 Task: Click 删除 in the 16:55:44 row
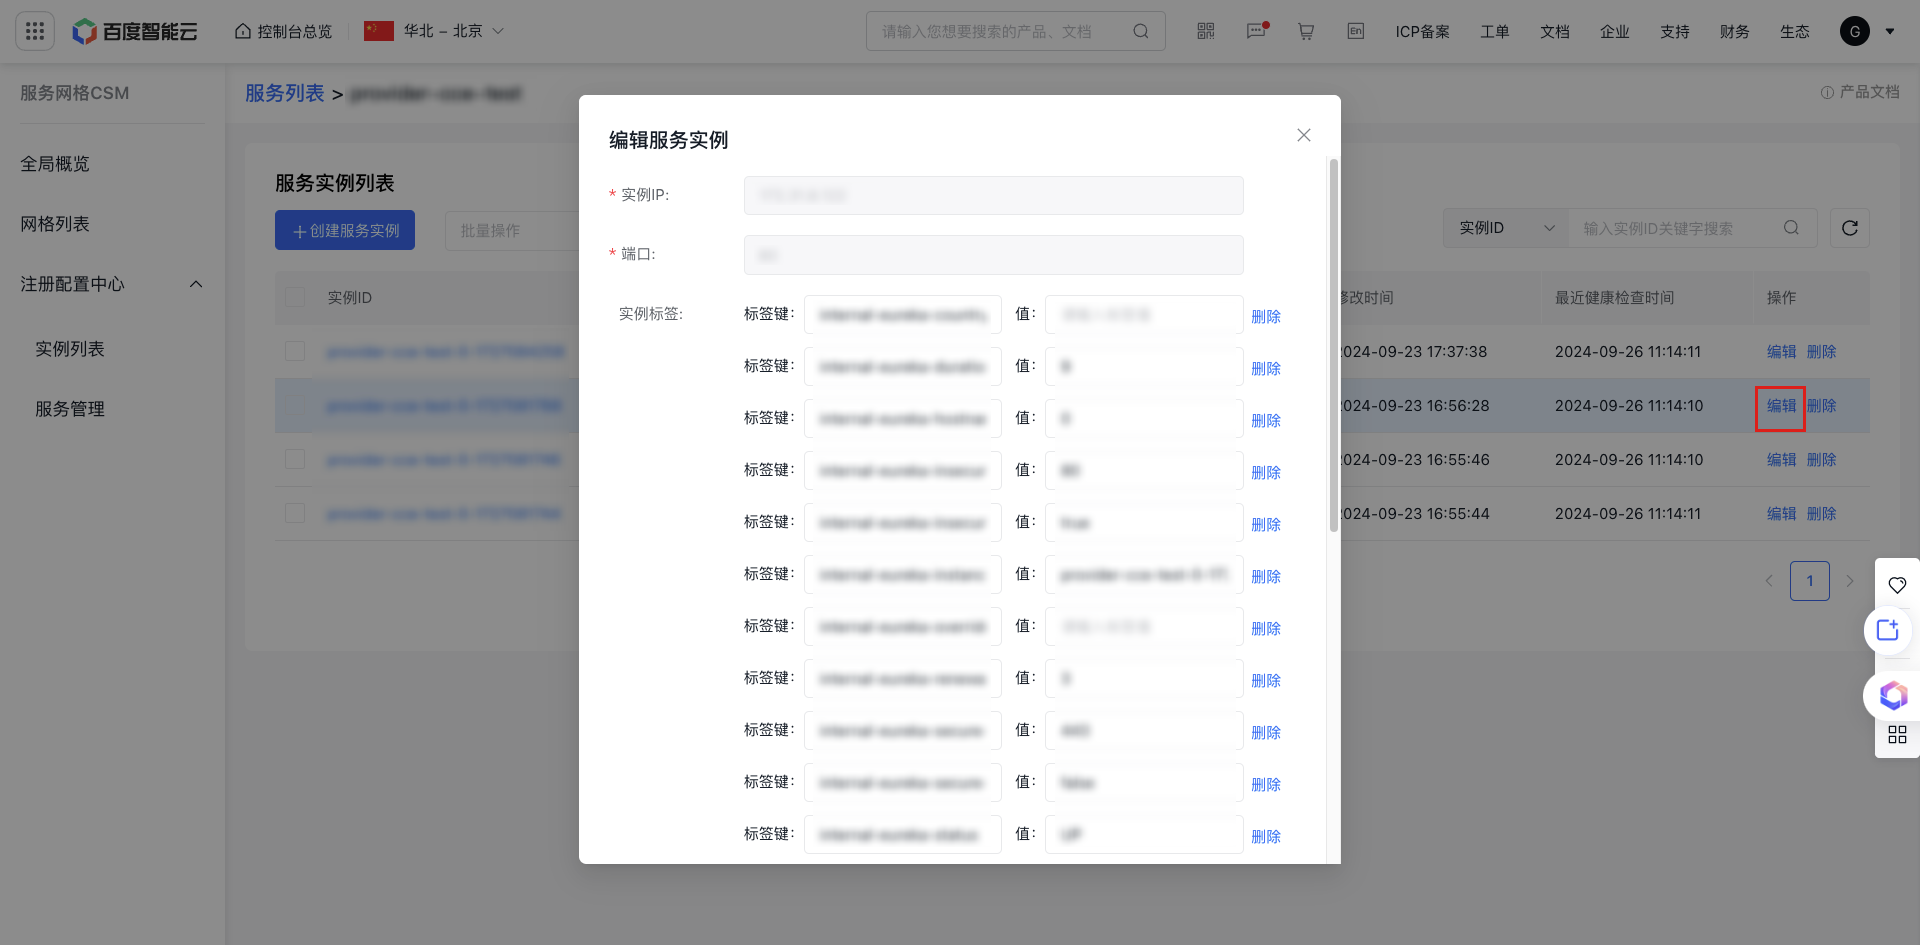coord(1822,514)
